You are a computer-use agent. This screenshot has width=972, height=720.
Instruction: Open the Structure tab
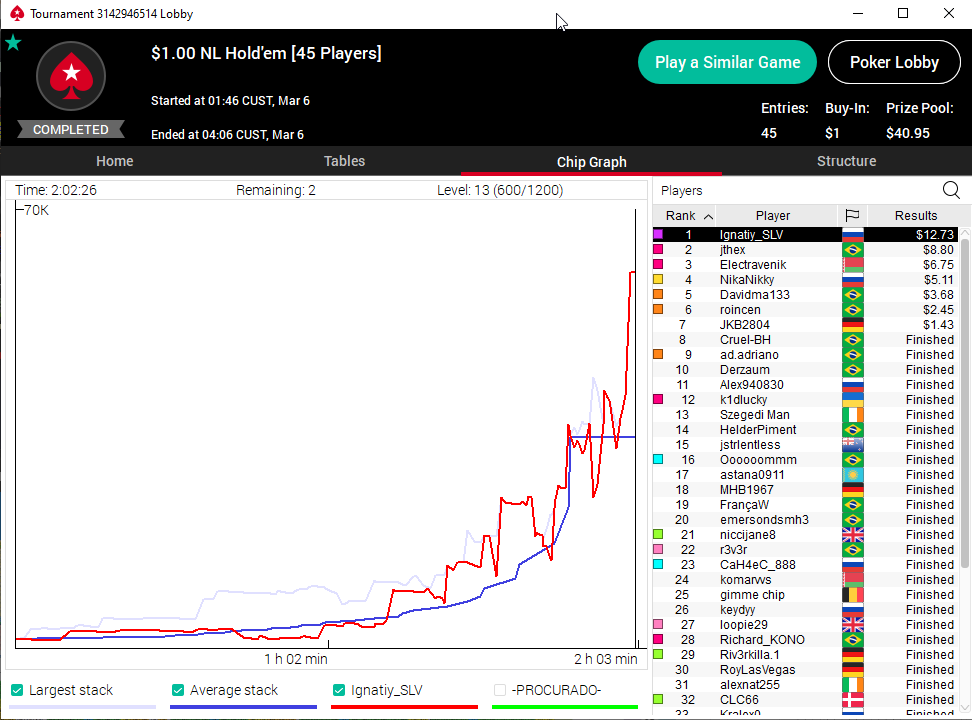846,161
